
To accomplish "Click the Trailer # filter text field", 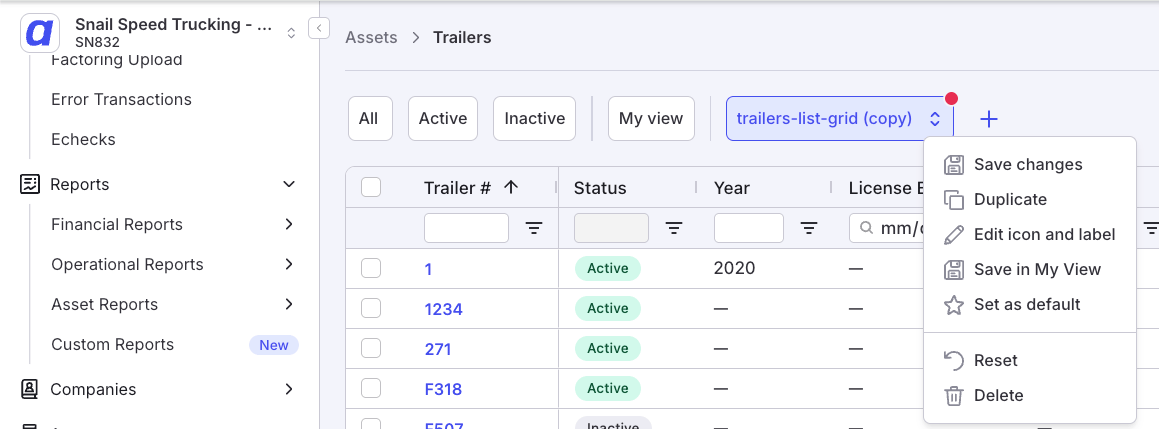I will (466, 228).
